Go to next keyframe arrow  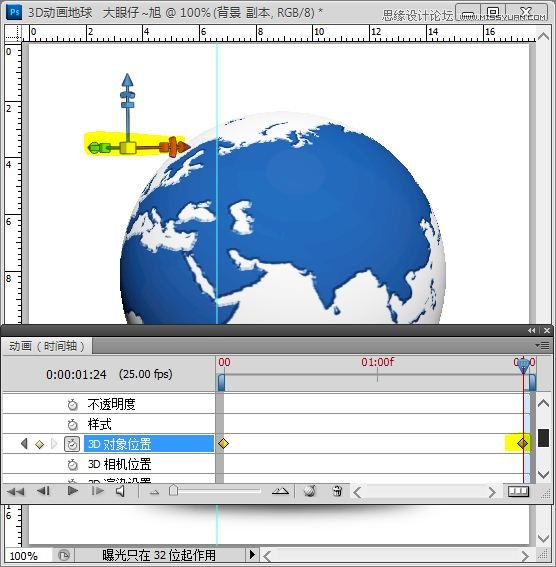click(54, 443)
